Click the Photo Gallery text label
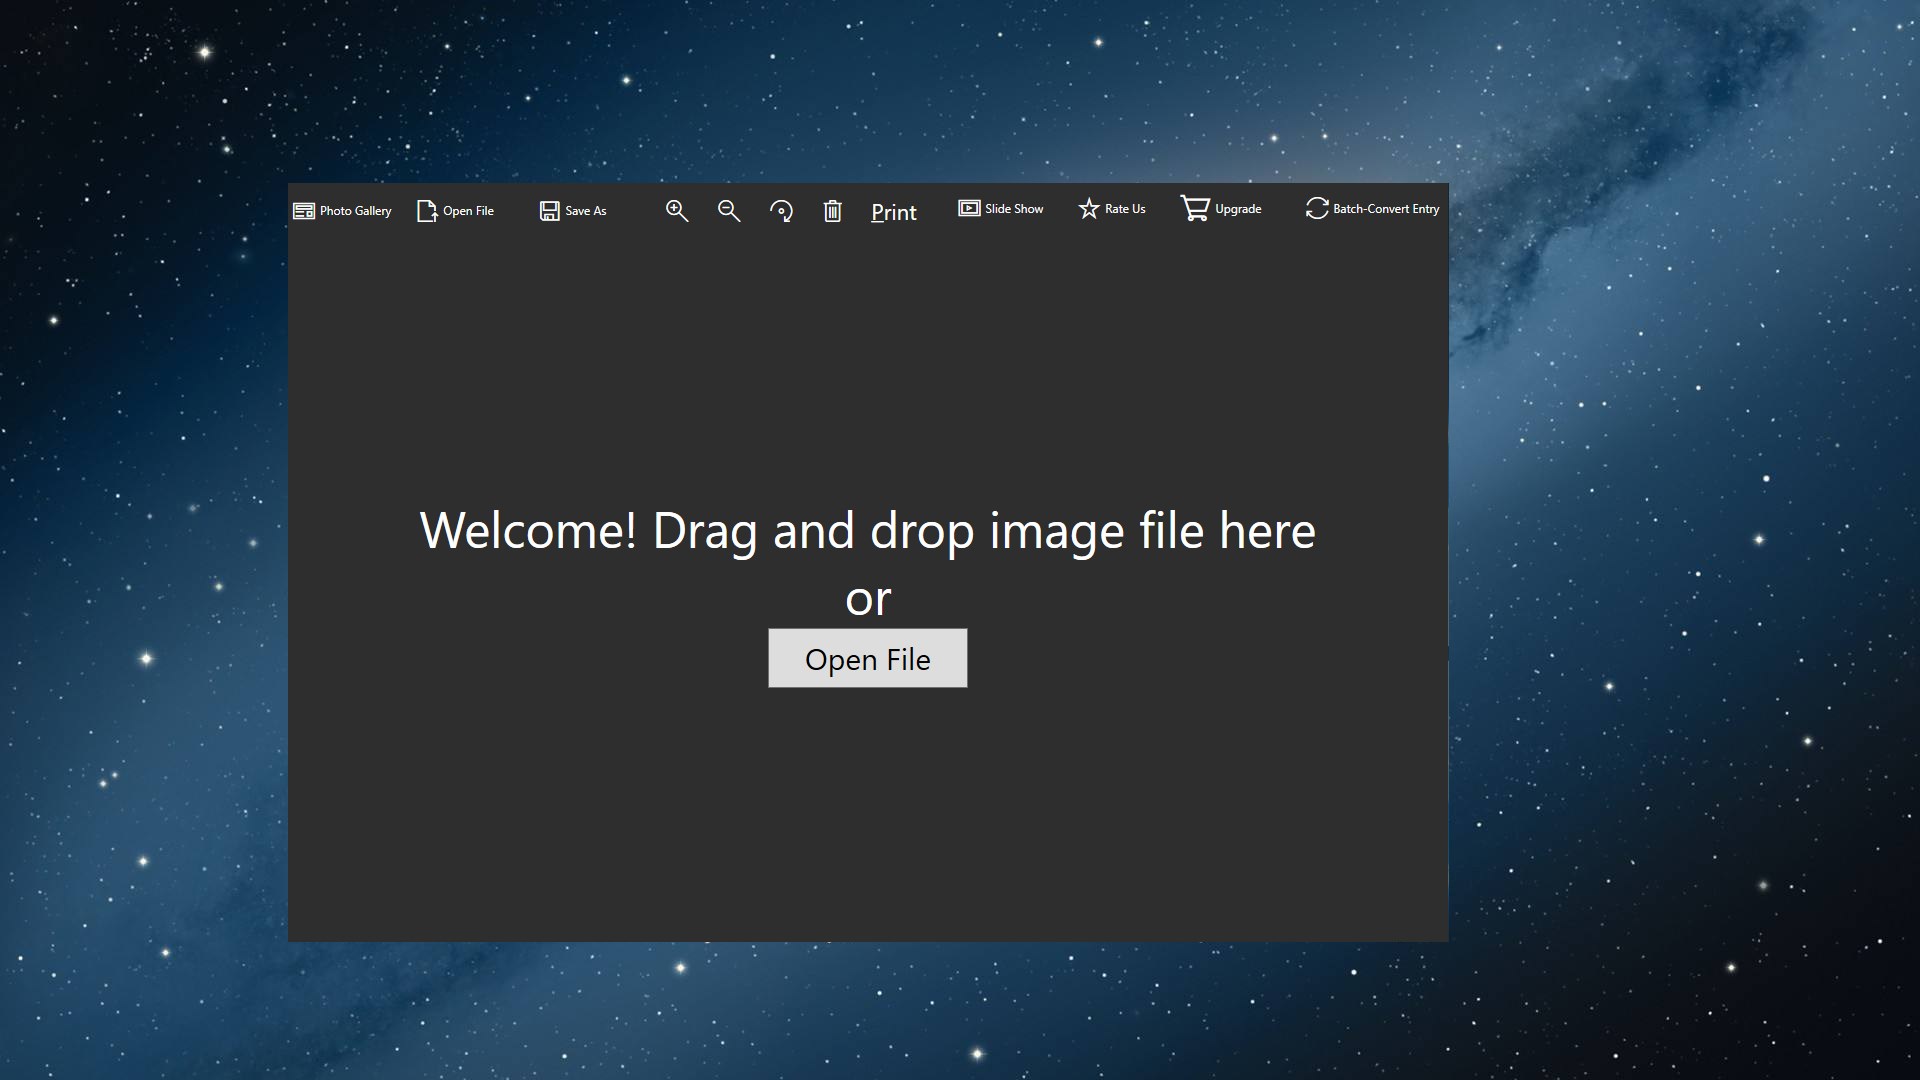Screen dimensions: 1920x1080 [x=355, y=211]
